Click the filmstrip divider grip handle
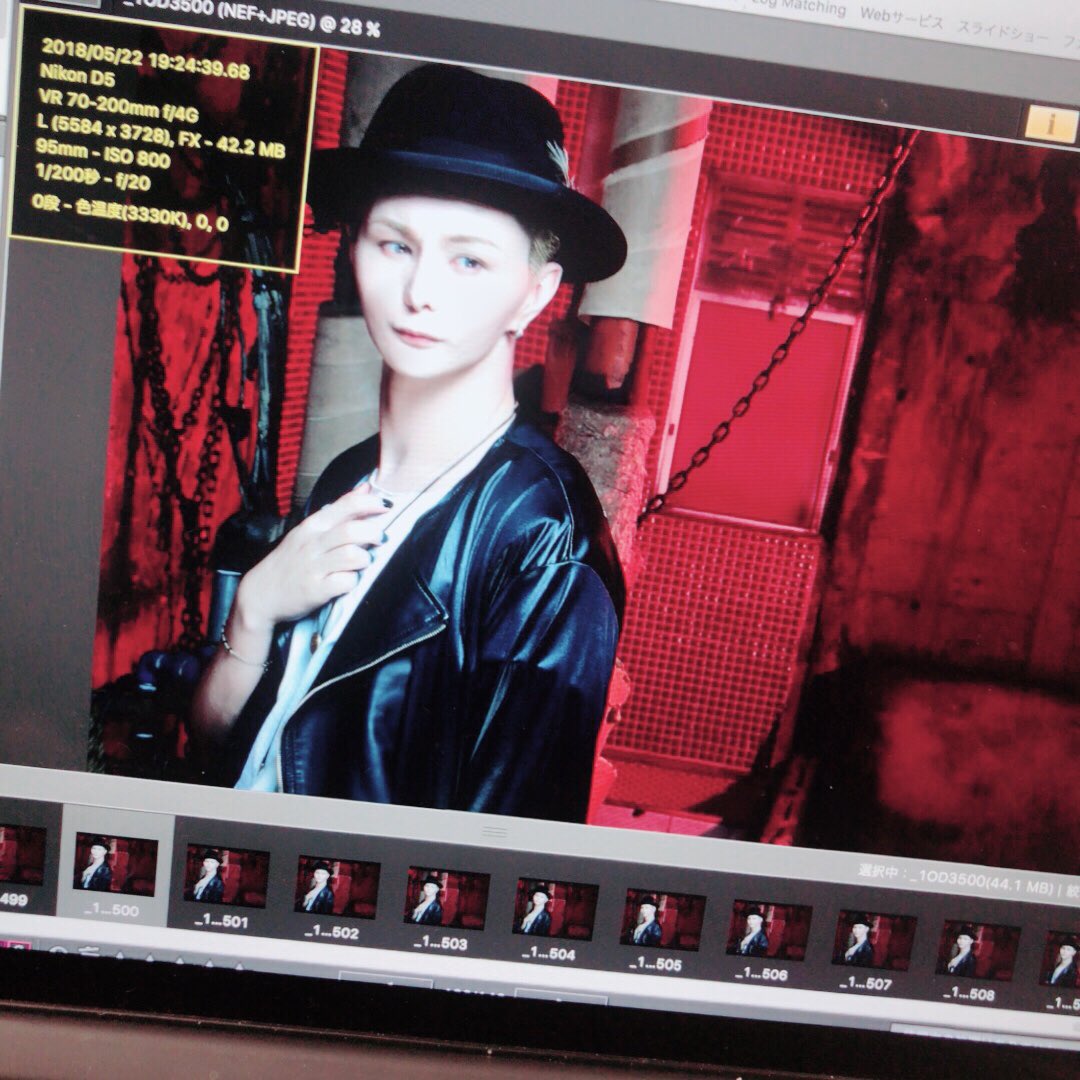This screenshot has height=1080, width=1080. click(495, 832)
